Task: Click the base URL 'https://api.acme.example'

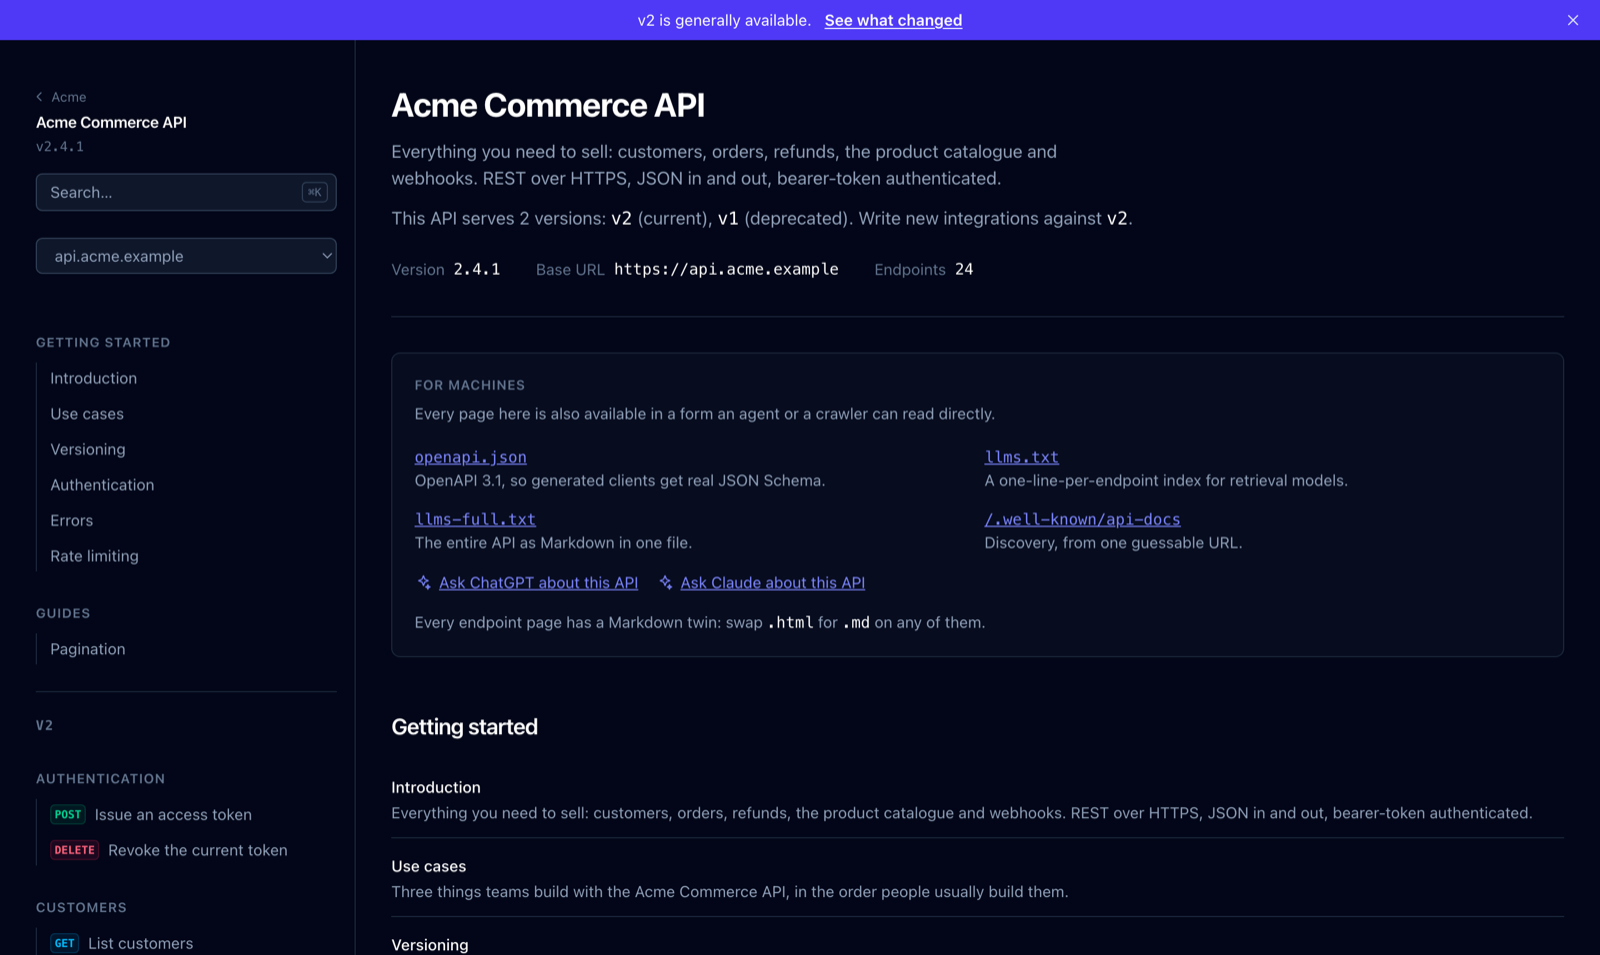Action: point(726,269)
